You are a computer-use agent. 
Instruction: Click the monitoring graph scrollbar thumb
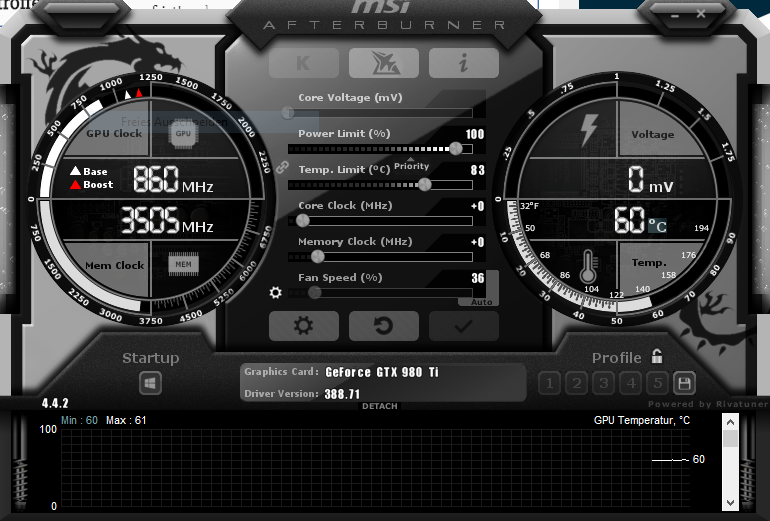point(730,439)
